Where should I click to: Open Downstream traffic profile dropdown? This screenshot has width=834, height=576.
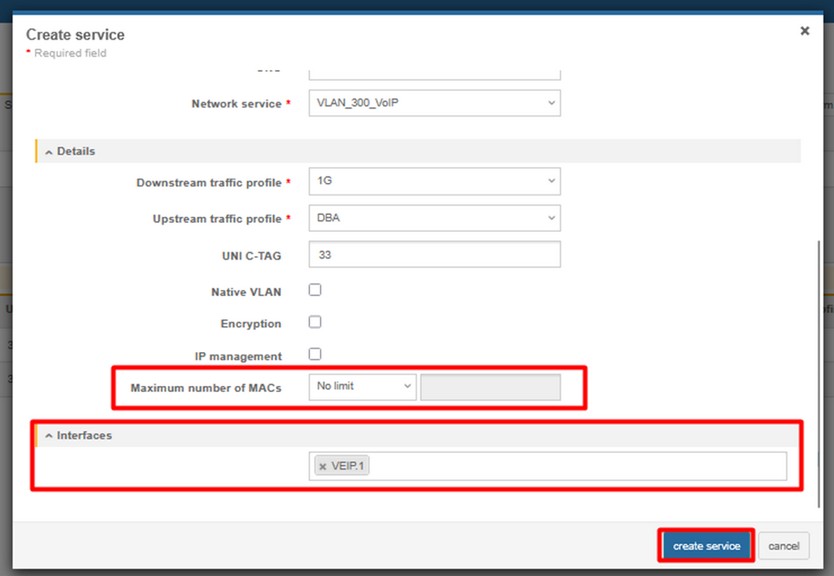[434, 181]
